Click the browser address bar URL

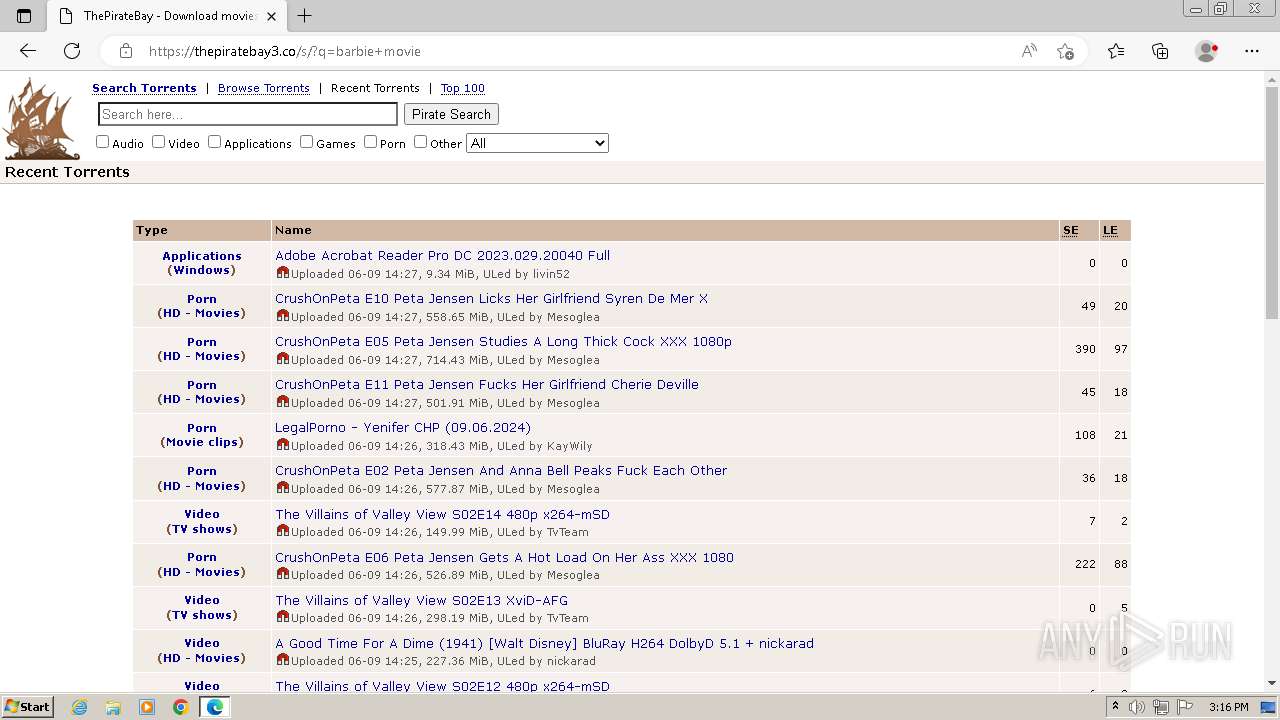pos(285,51)
